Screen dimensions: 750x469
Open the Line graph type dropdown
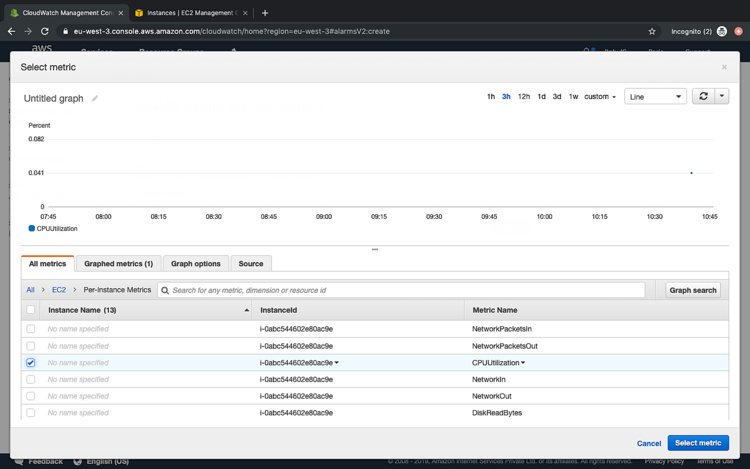pyautogui.click(x=655, y=97)
